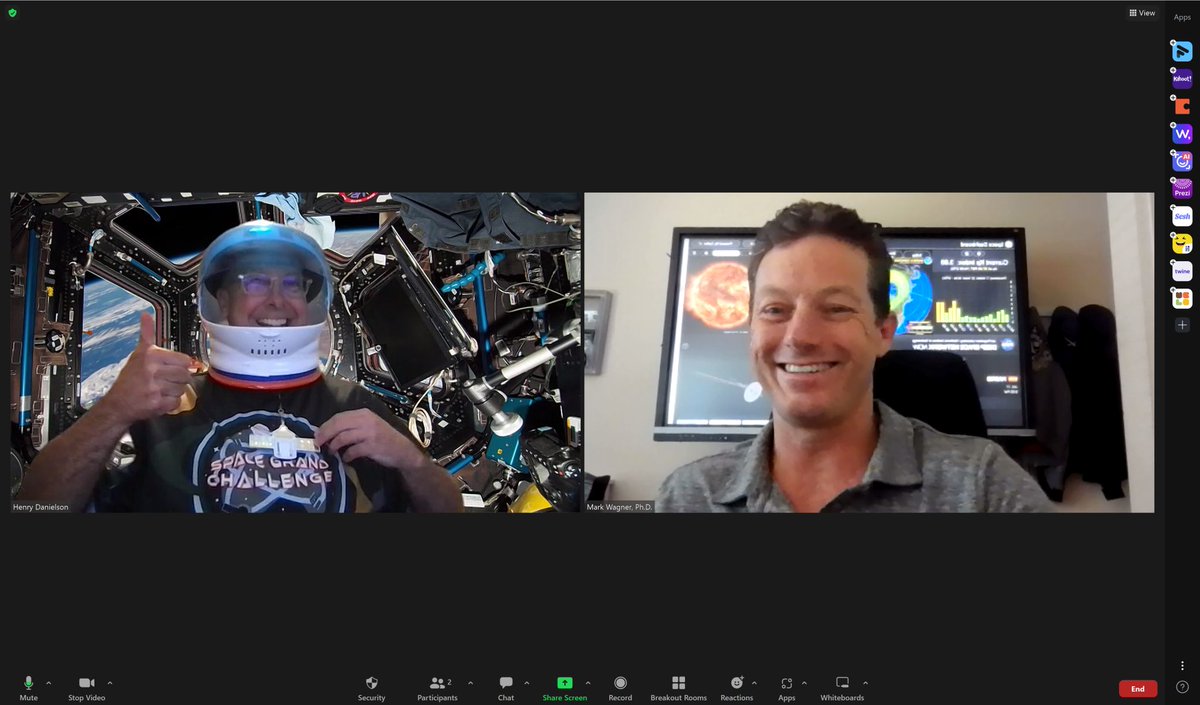Select Mark Wagner's video tile

coord(869,352)
